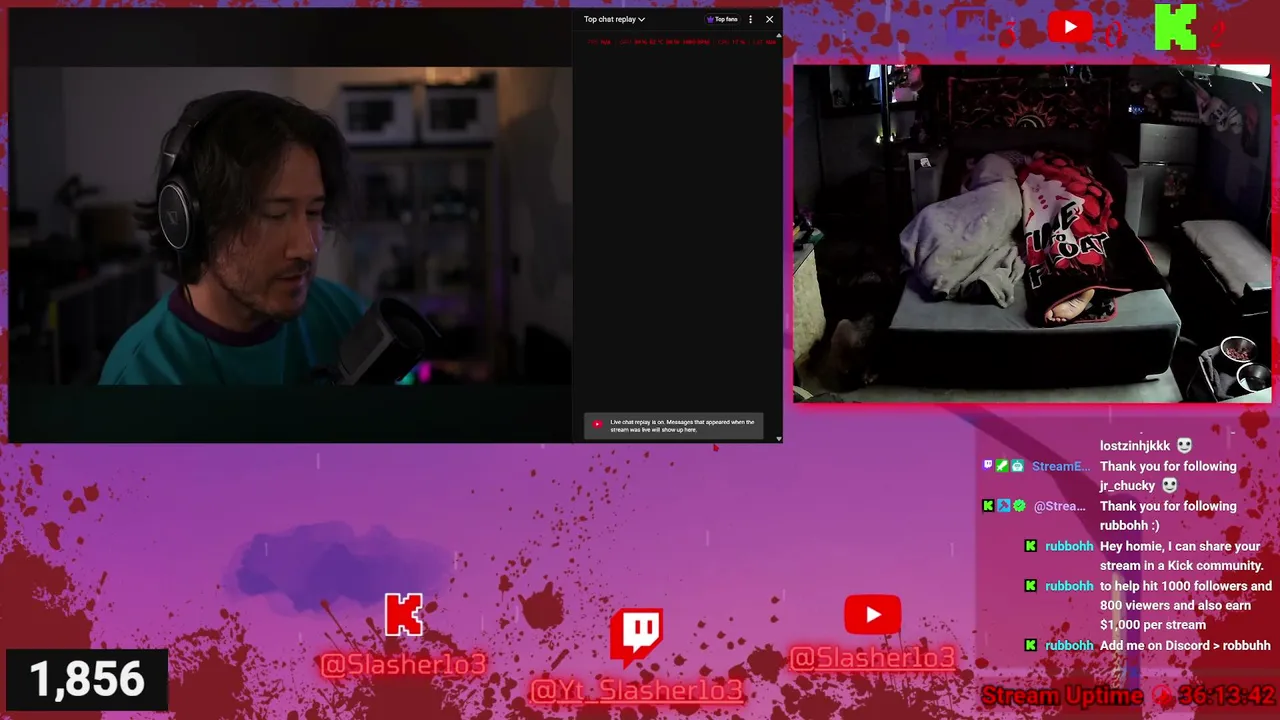Click Kick badge beside 'to help hit 1000 followers'
Image resolution: width=1280 pixels, height=720 pixels.
tap(1031, 586)
